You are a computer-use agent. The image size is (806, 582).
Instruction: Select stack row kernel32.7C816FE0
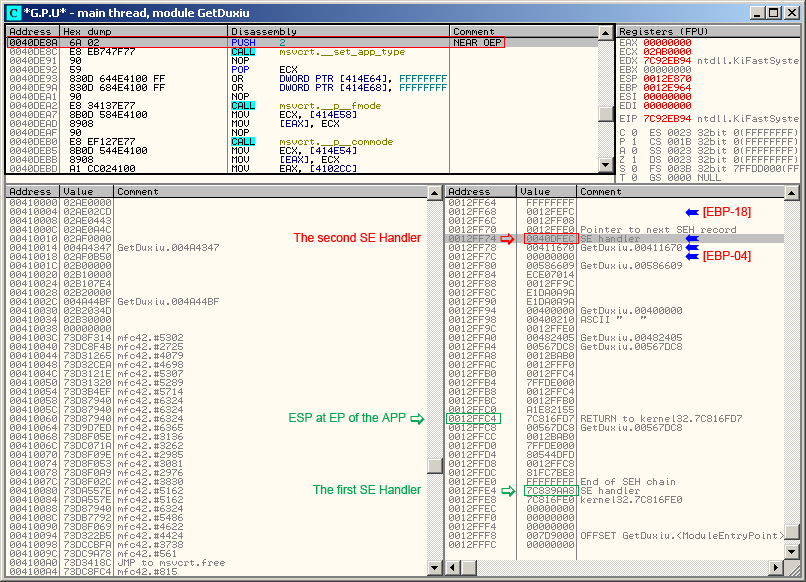[x=615, y=500]
